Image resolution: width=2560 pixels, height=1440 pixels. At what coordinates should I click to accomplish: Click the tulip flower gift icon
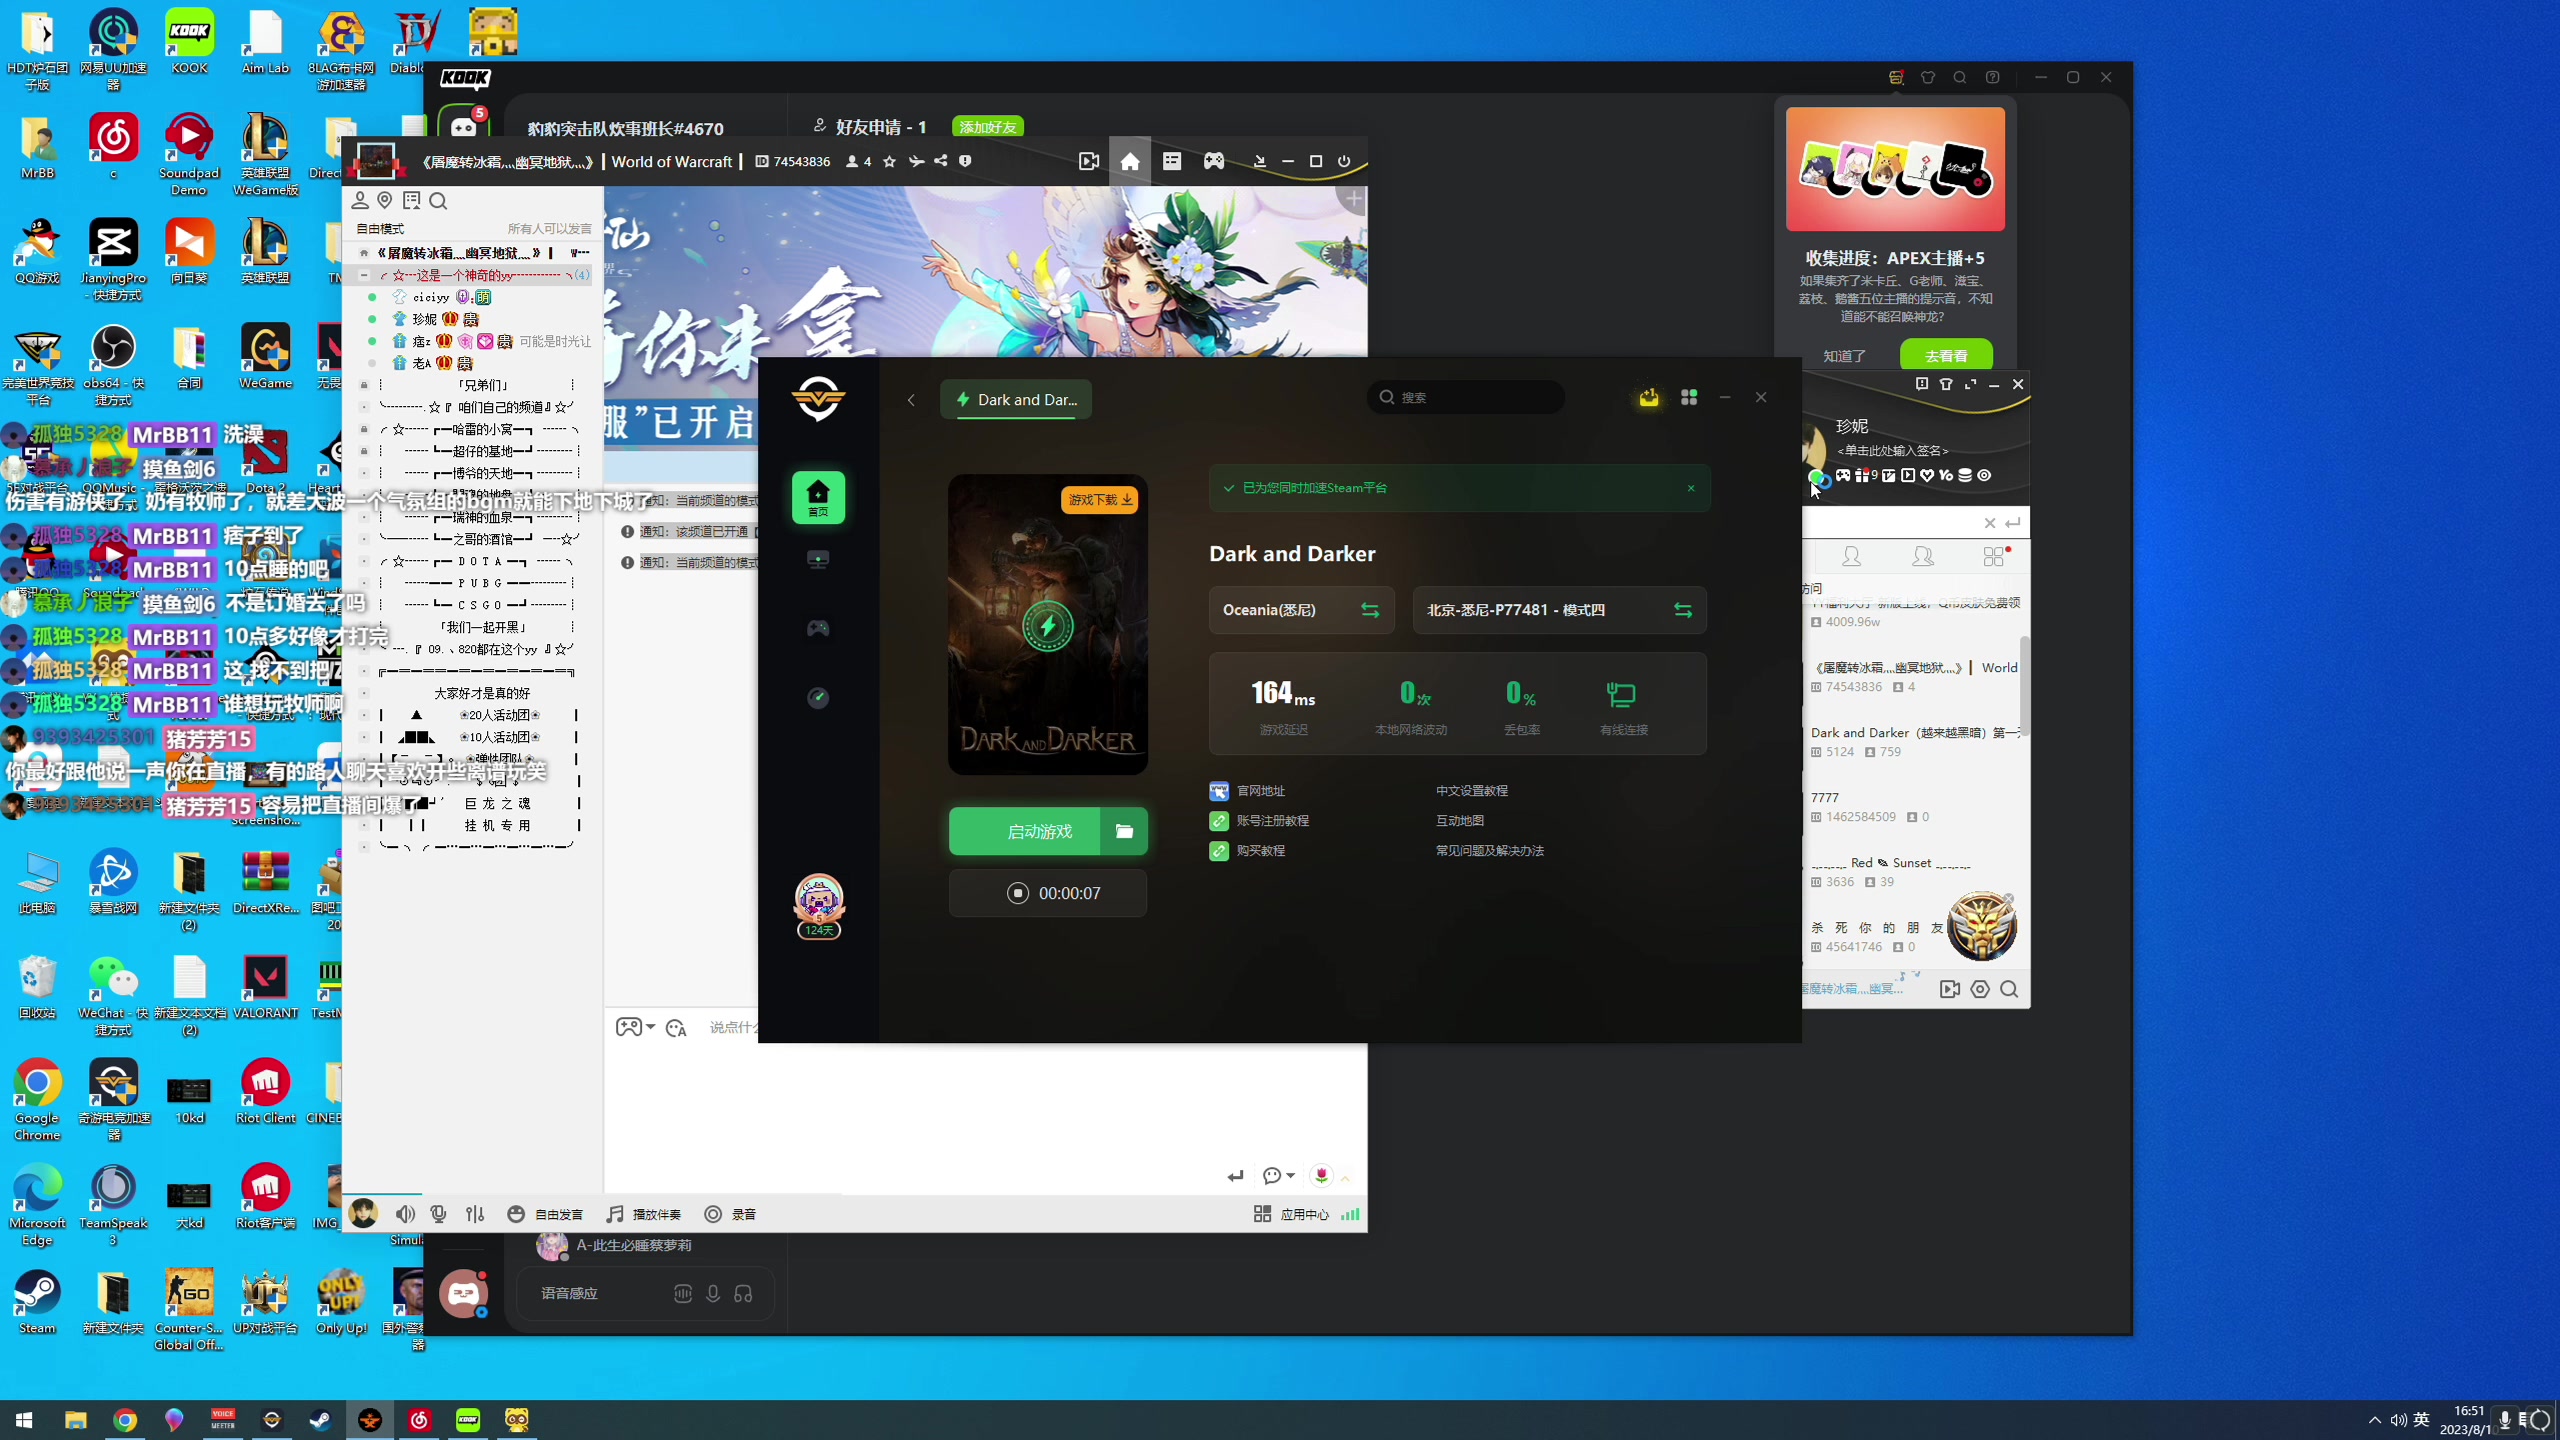click(x=1321, y=1176)
